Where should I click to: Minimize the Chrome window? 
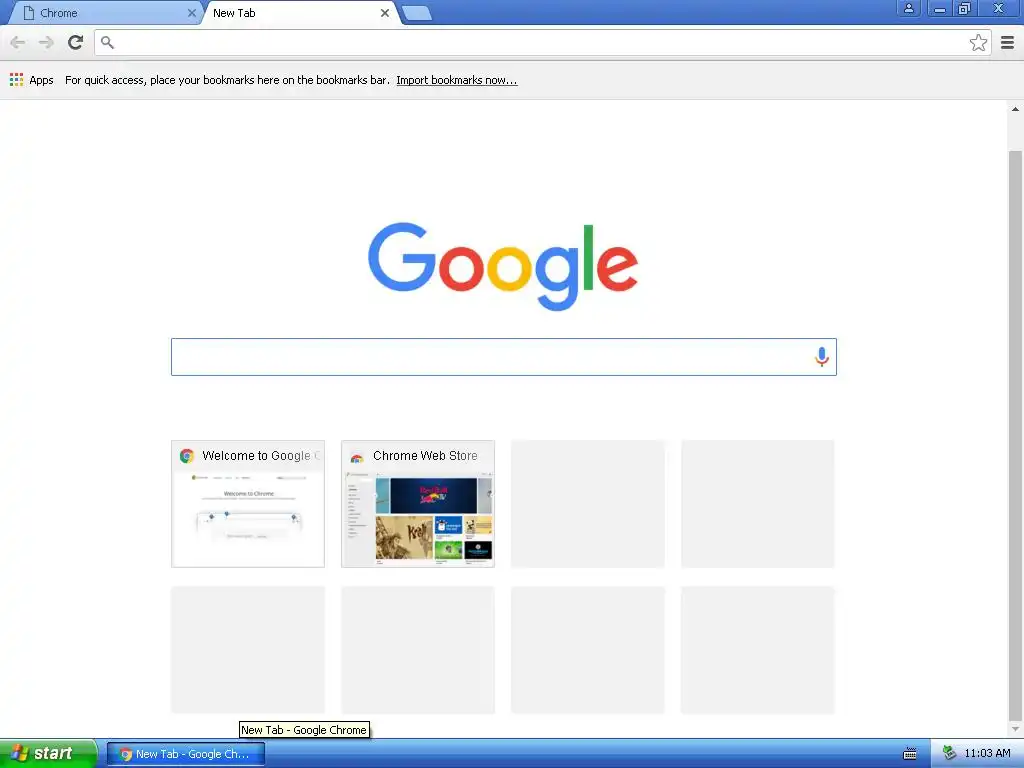939,8
